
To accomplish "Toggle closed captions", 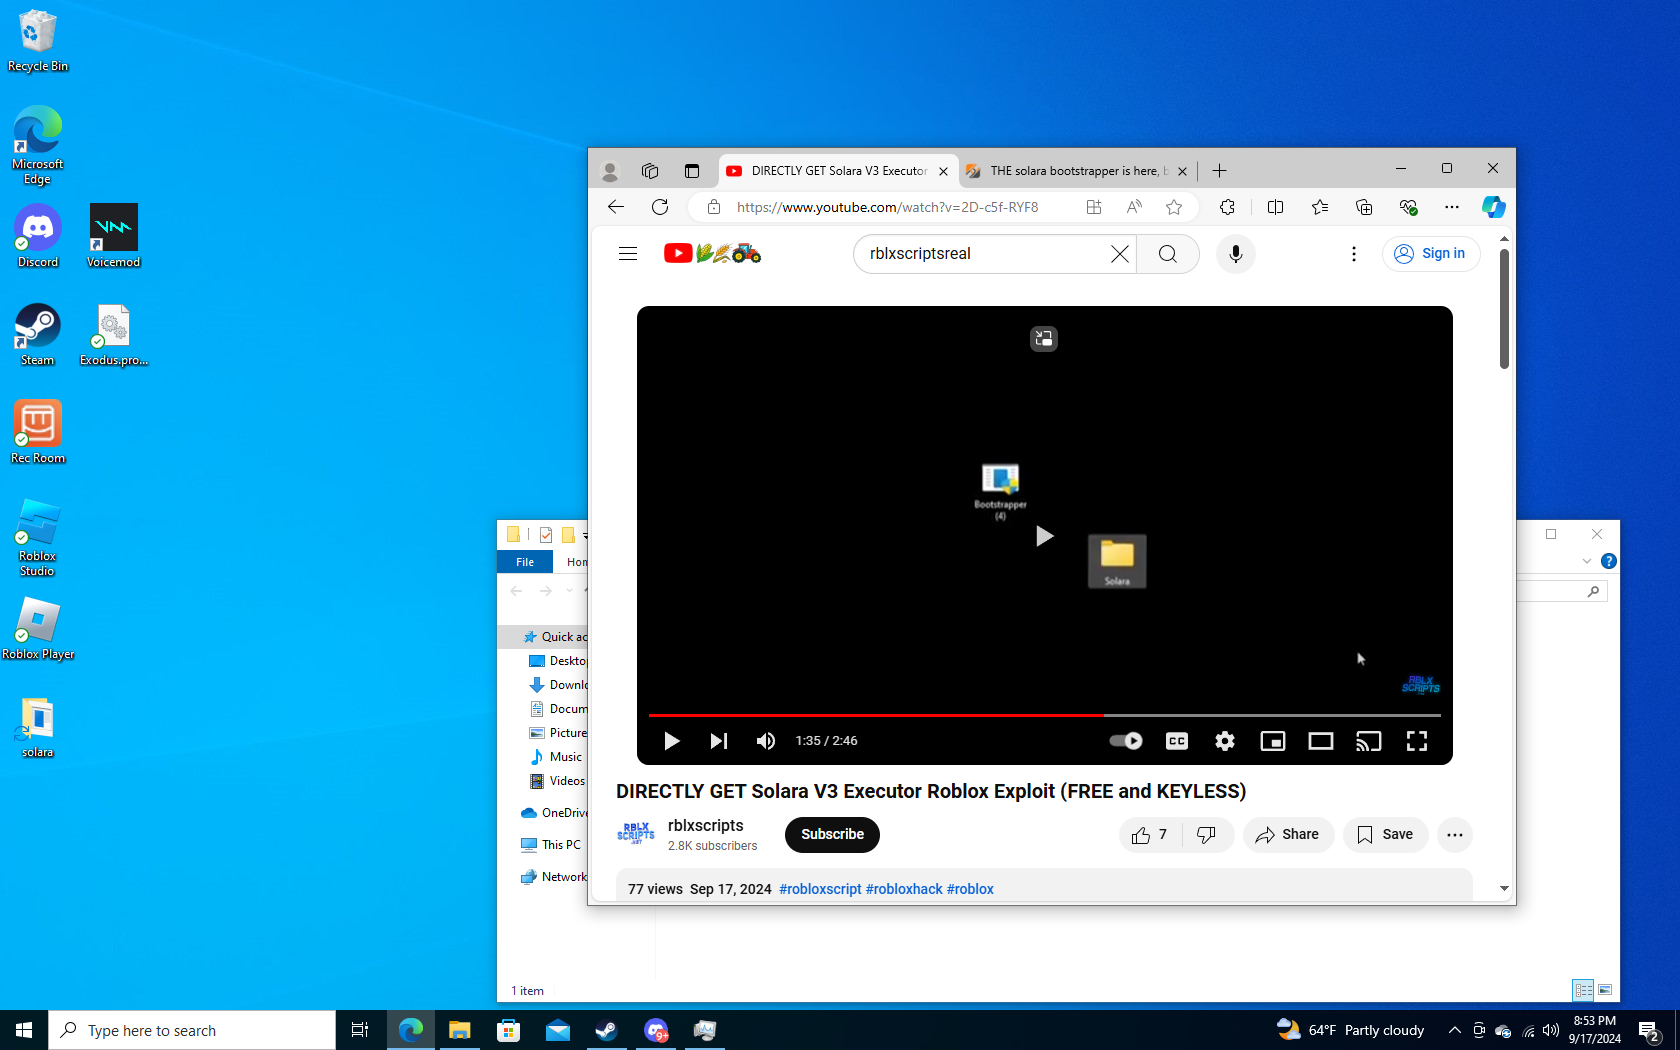I will pyautogui.click(x=1177, y=741).
